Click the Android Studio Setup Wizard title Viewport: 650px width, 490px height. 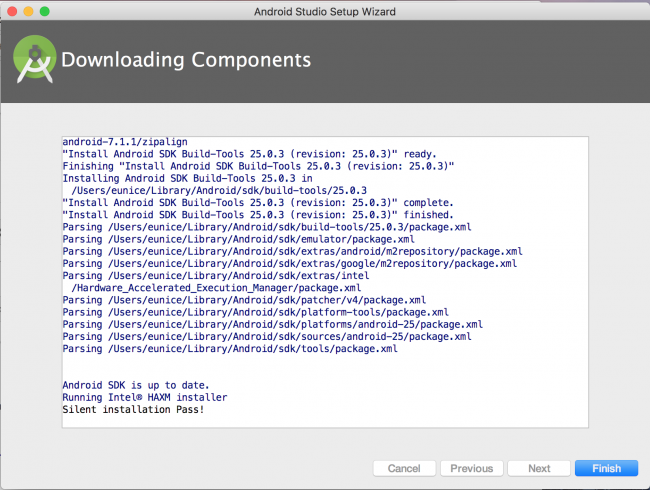click(x=325, y=12)
